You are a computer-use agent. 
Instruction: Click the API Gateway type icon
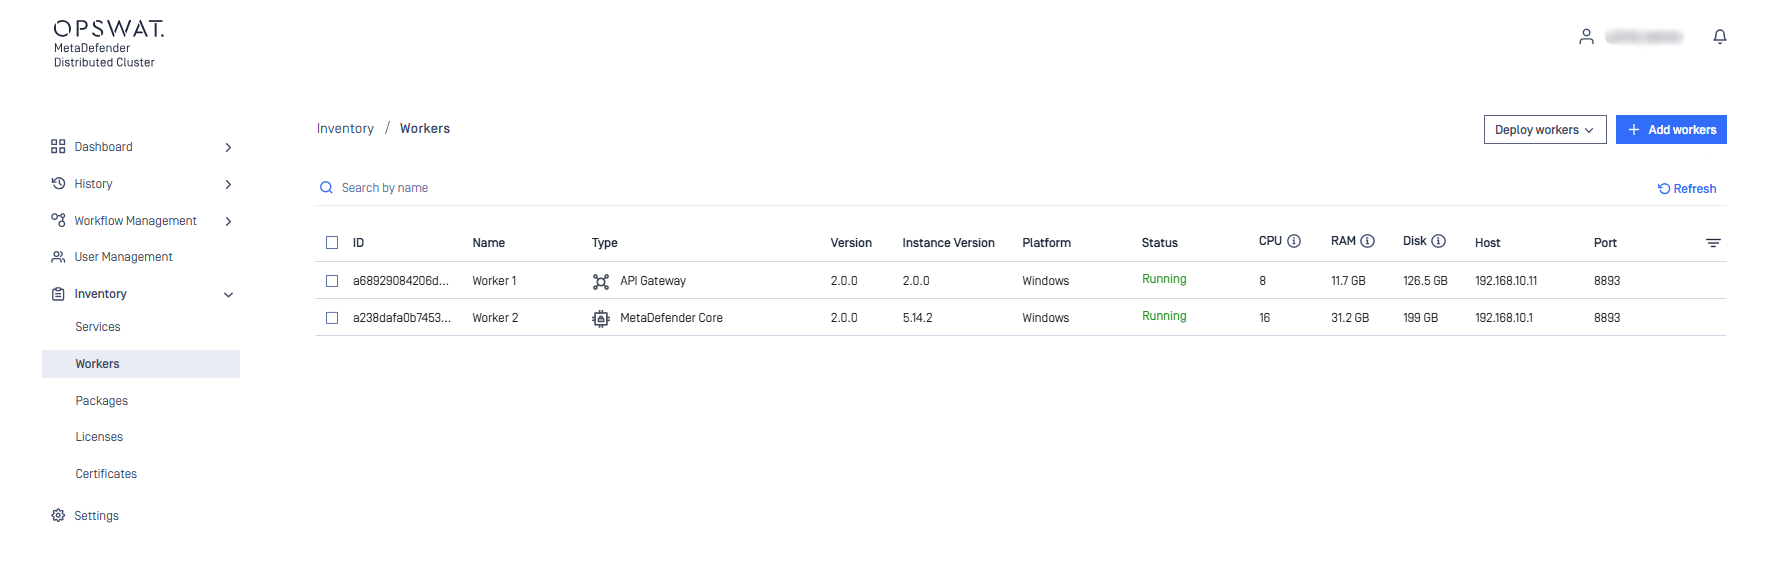(601, 282)
